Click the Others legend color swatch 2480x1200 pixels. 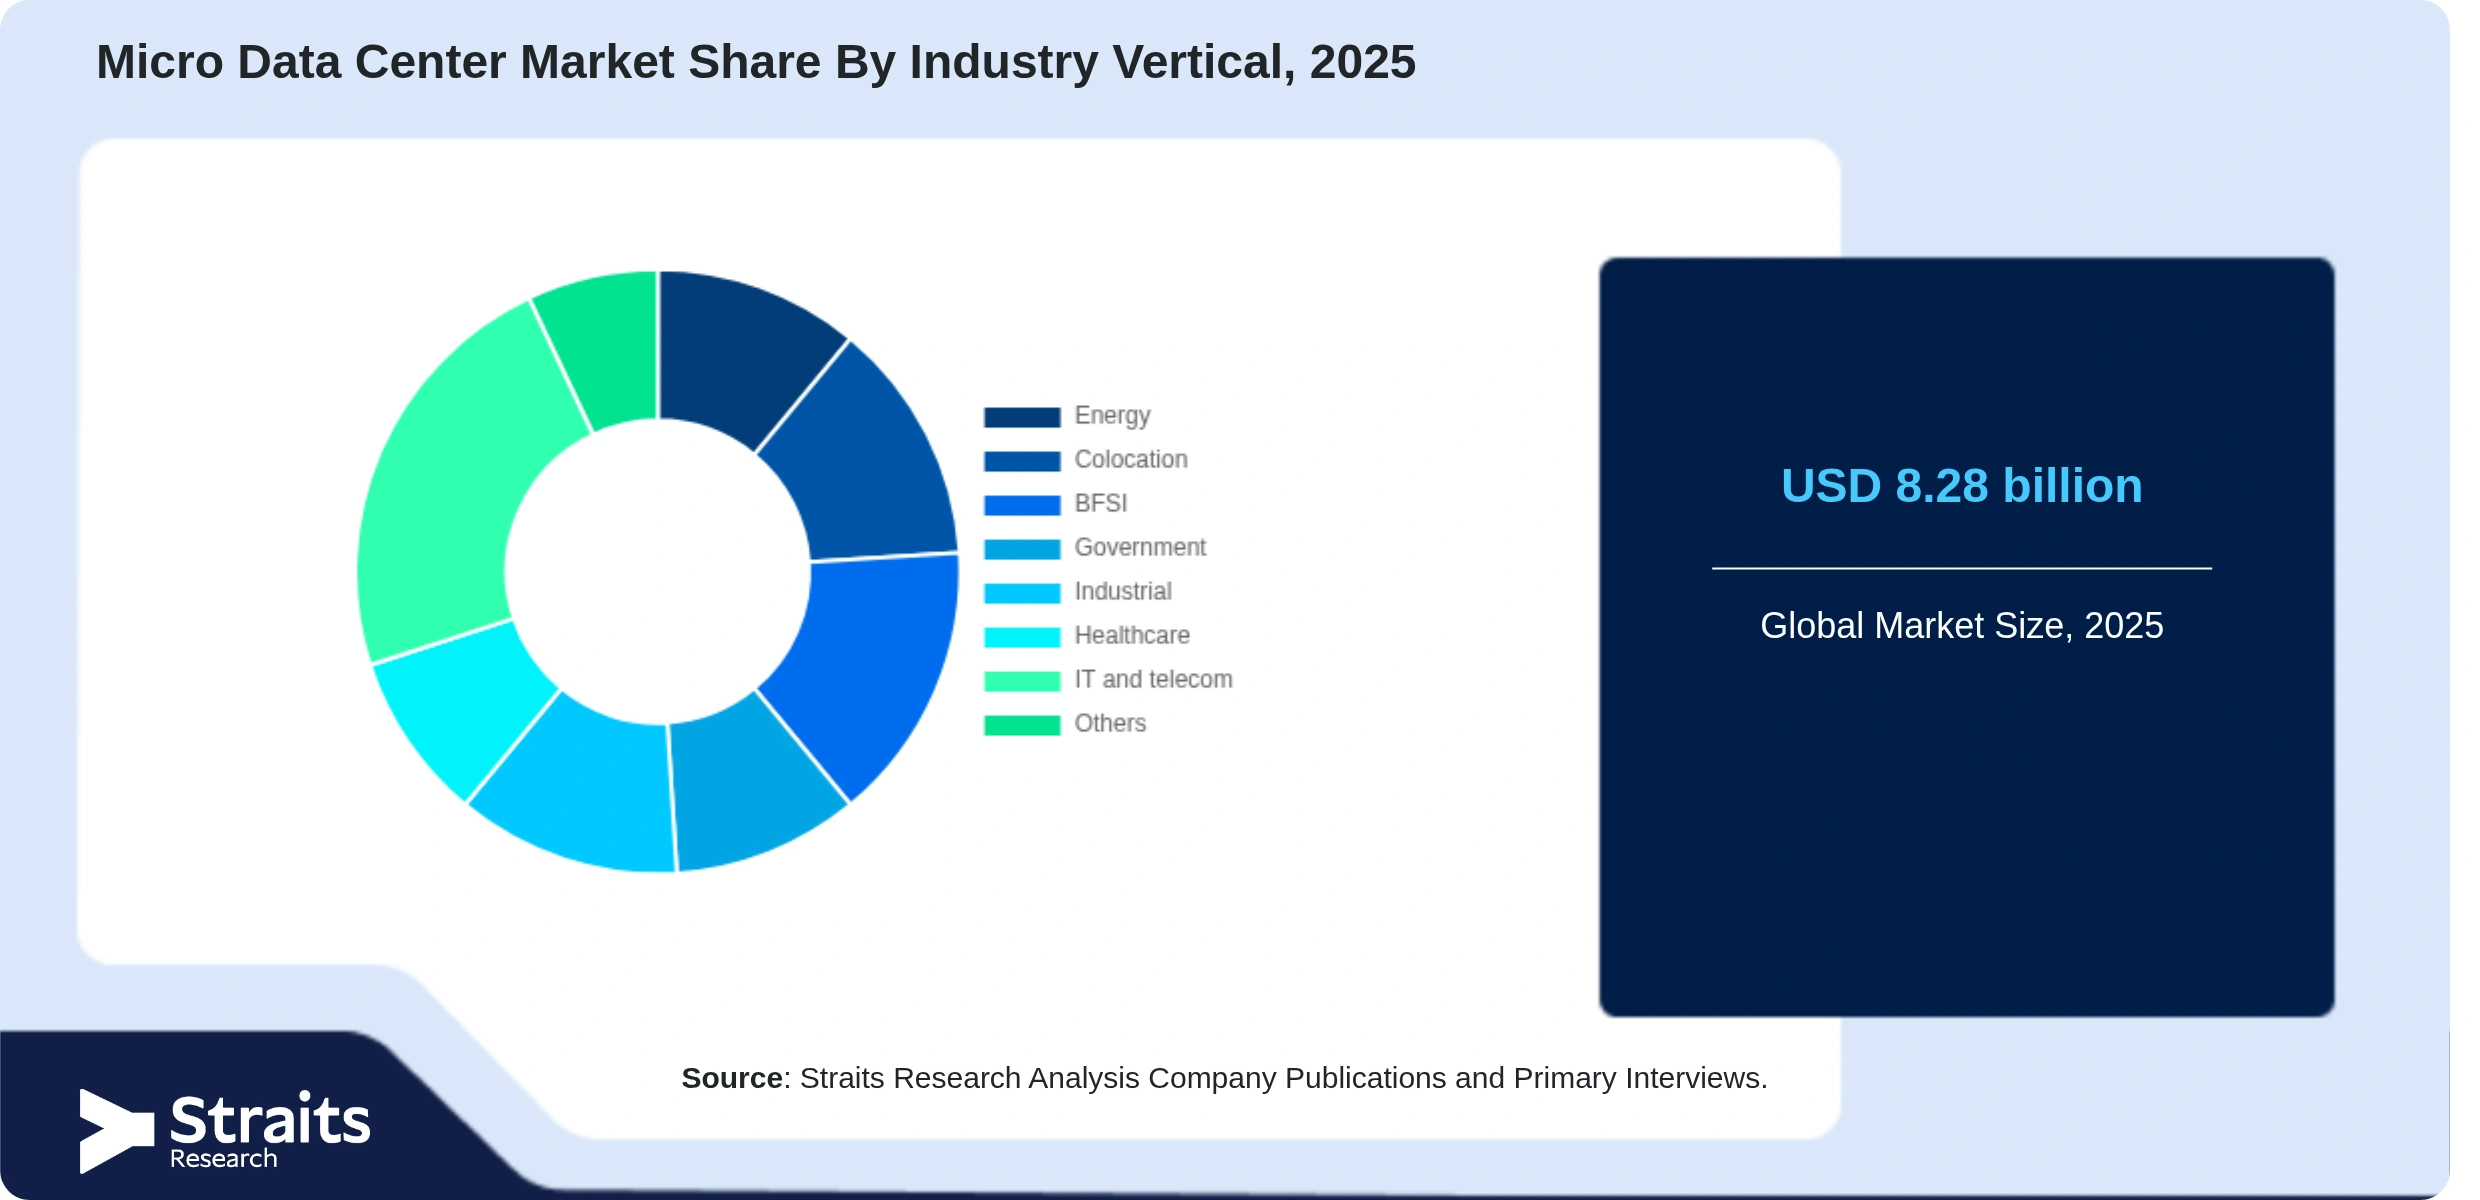click(1021, 725)
